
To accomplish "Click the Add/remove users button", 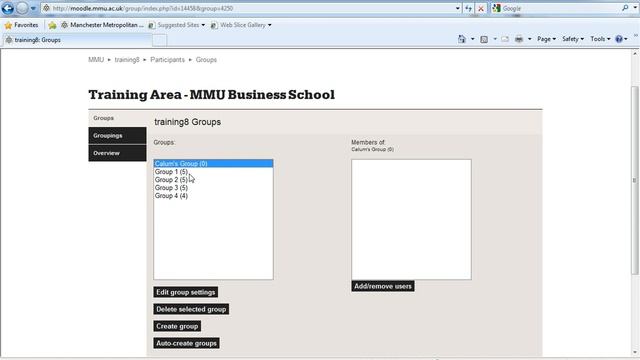I will click(x=383, y=286).
